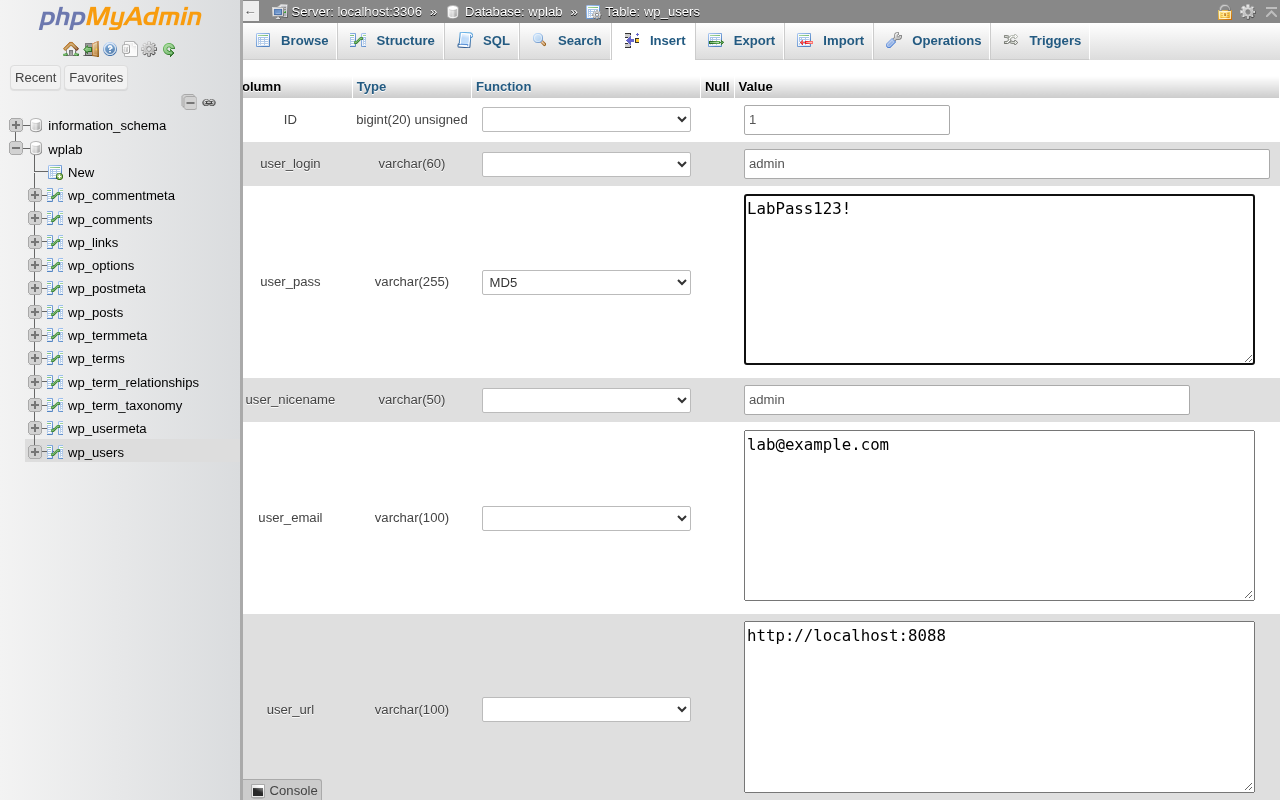Open function dropdown for user_url
Image resolution: width=1280 pixels, height=800 pixels.
[x=586, y=709]
